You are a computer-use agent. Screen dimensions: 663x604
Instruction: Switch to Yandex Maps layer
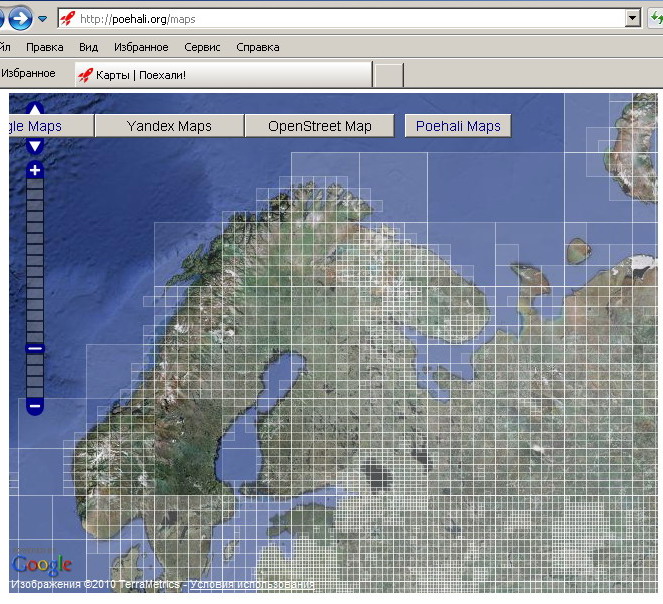(169, 126)
